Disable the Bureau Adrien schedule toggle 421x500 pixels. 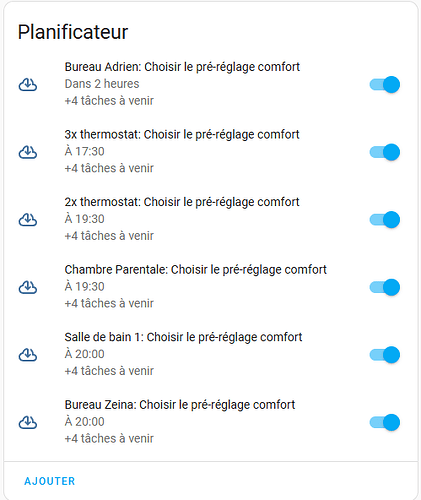coord(385,84)
